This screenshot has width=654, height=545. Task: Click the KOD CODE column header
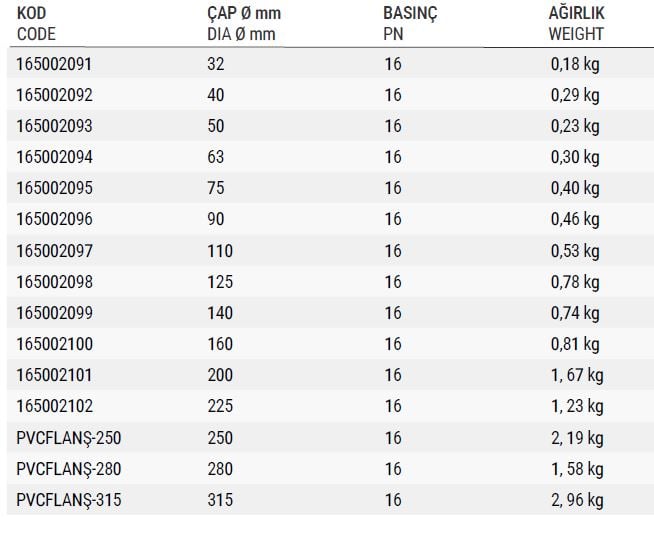coord(36,24)
